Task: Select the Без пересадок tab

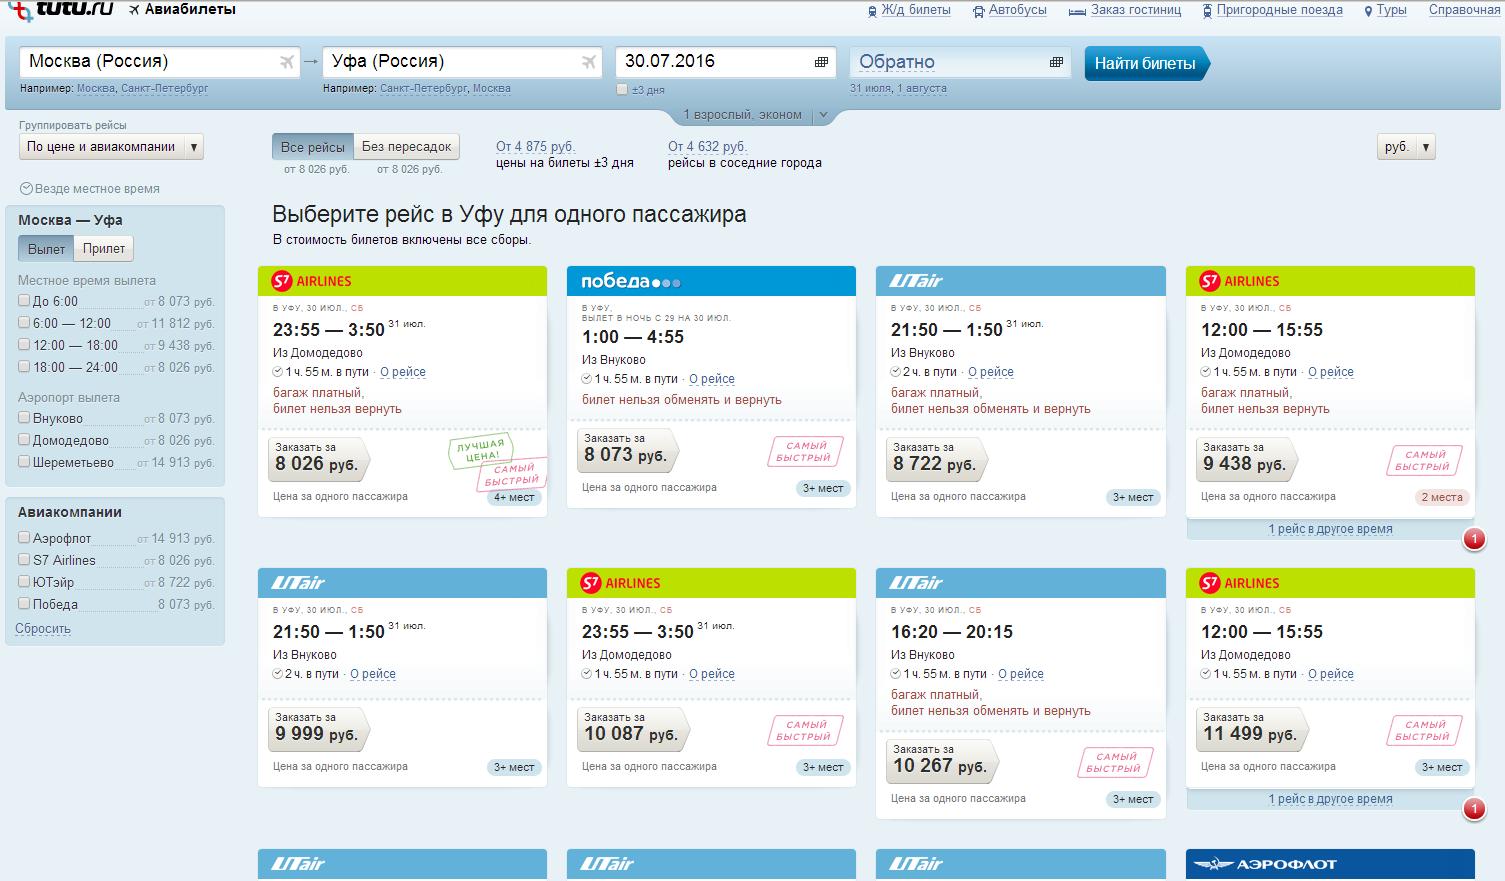Action: click(406, 147)
